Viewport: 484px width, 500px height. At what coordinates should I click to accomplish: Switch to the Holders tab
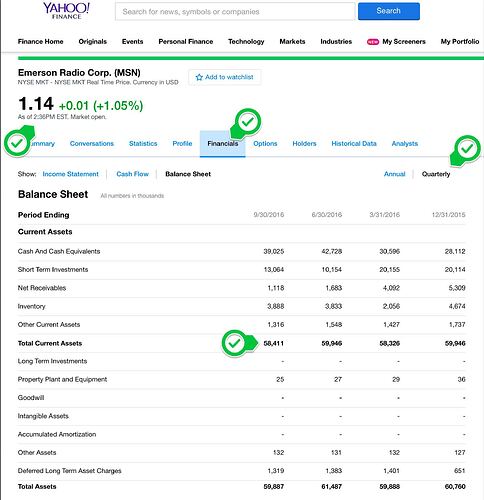tap(304, 144)
